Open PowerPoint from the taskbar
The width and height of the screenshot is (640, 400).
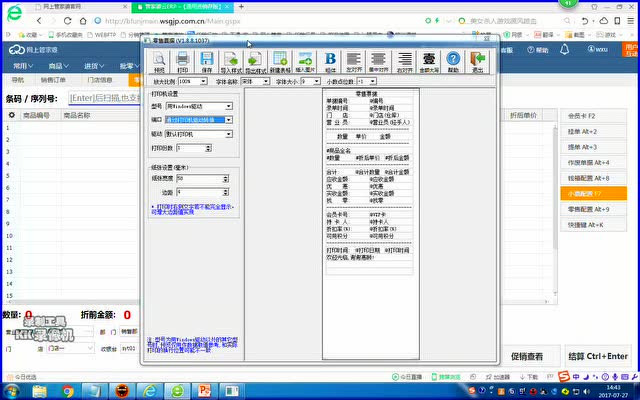coord(204,391)
